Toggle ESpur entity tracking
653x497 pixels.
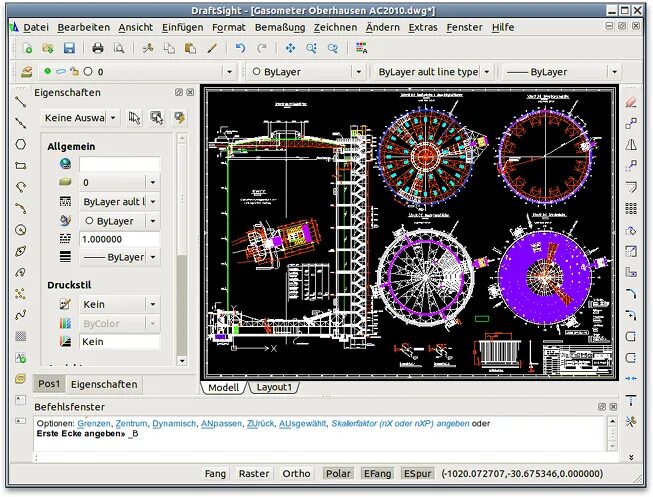(417, 474)
